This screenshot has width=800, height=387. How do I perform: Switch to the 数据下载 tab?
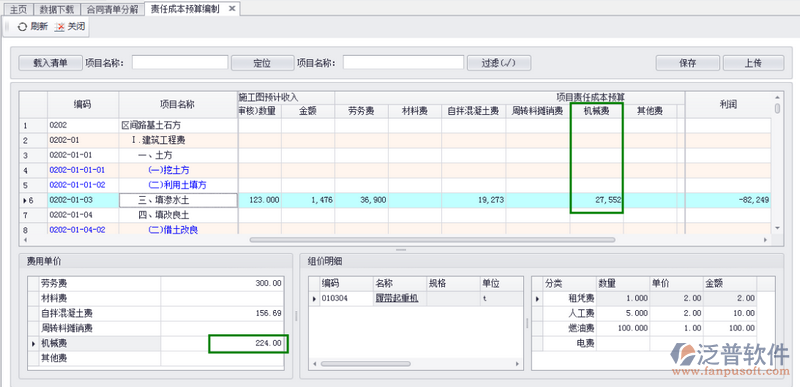(57, 9)
